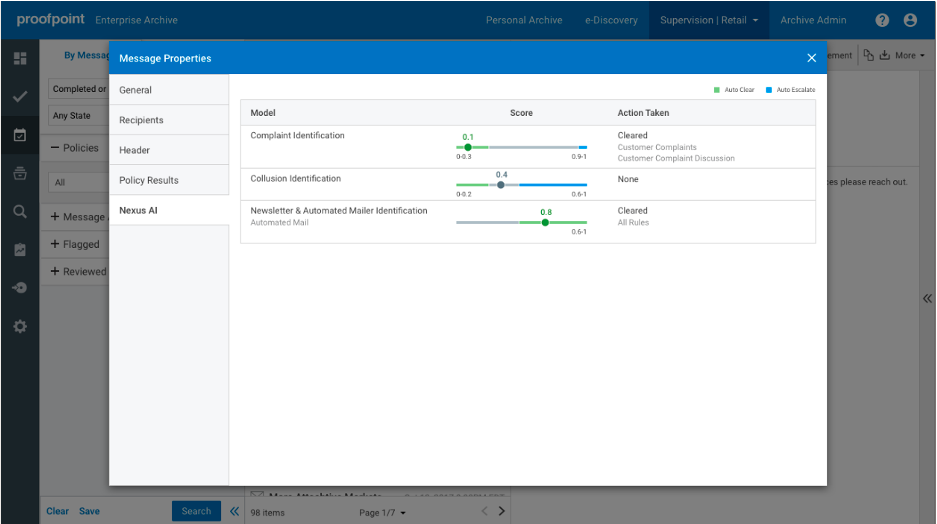Open the reports chart icon in sidebar
Image resolution: width=937 pixels, height=524 pixels.
[20, 250]
